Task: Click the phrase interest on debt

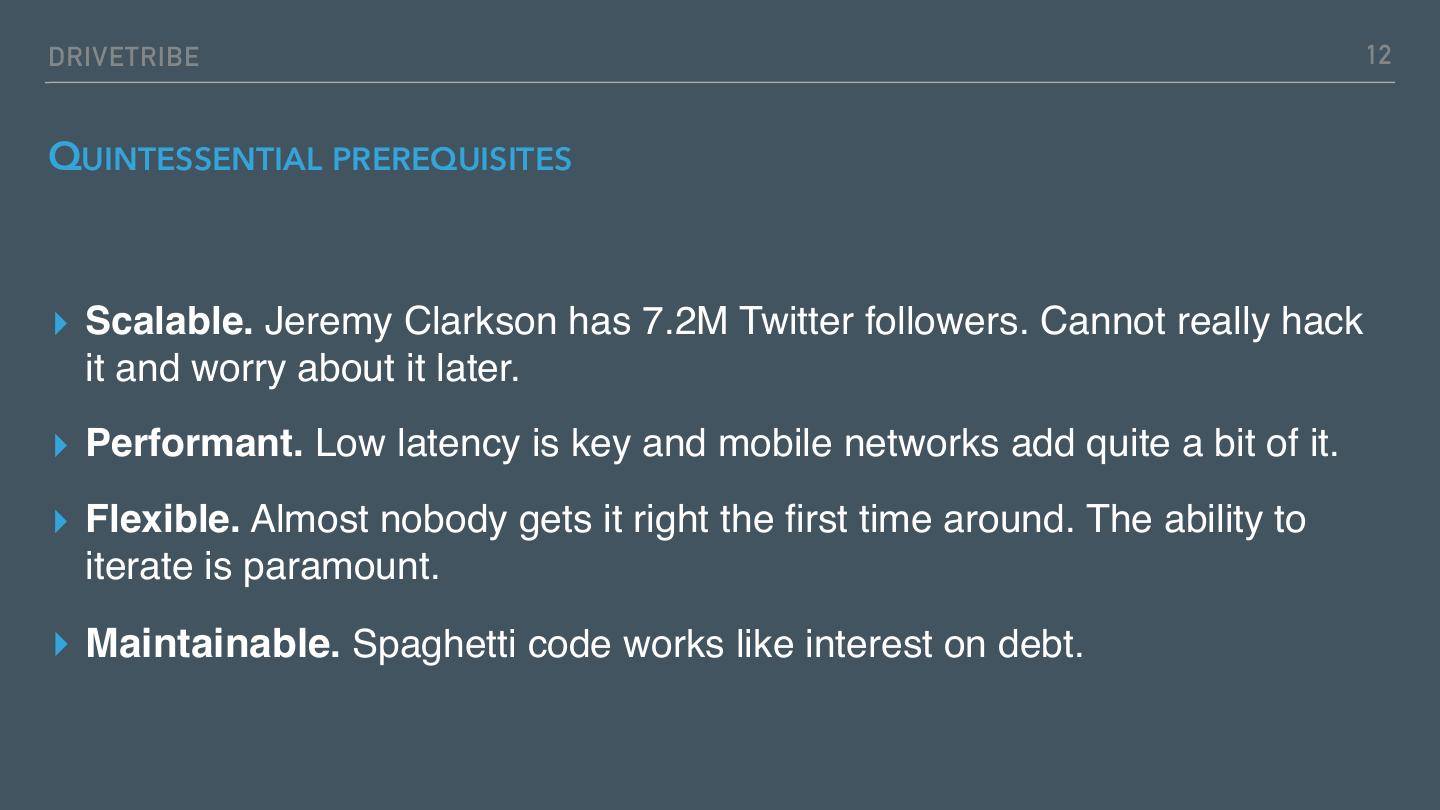Action: pos(944,645)
